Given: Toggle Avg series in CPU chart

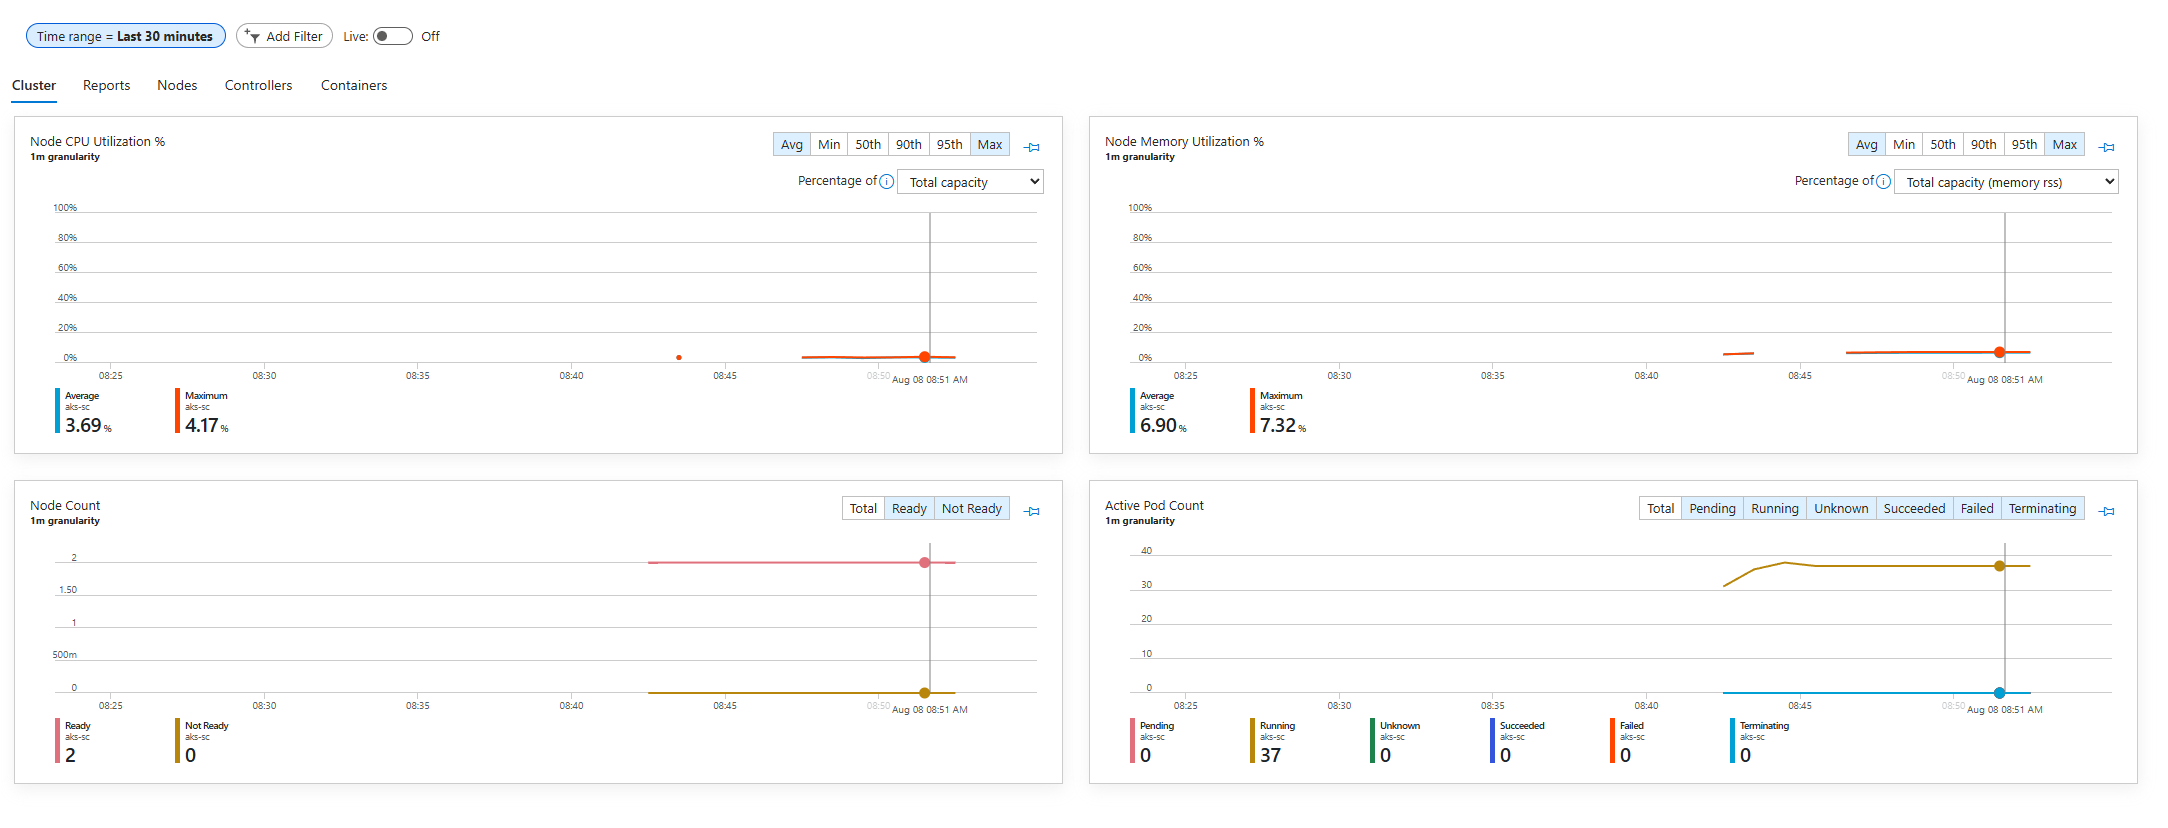Looking at the screenshot, I should tap(791, 145).
